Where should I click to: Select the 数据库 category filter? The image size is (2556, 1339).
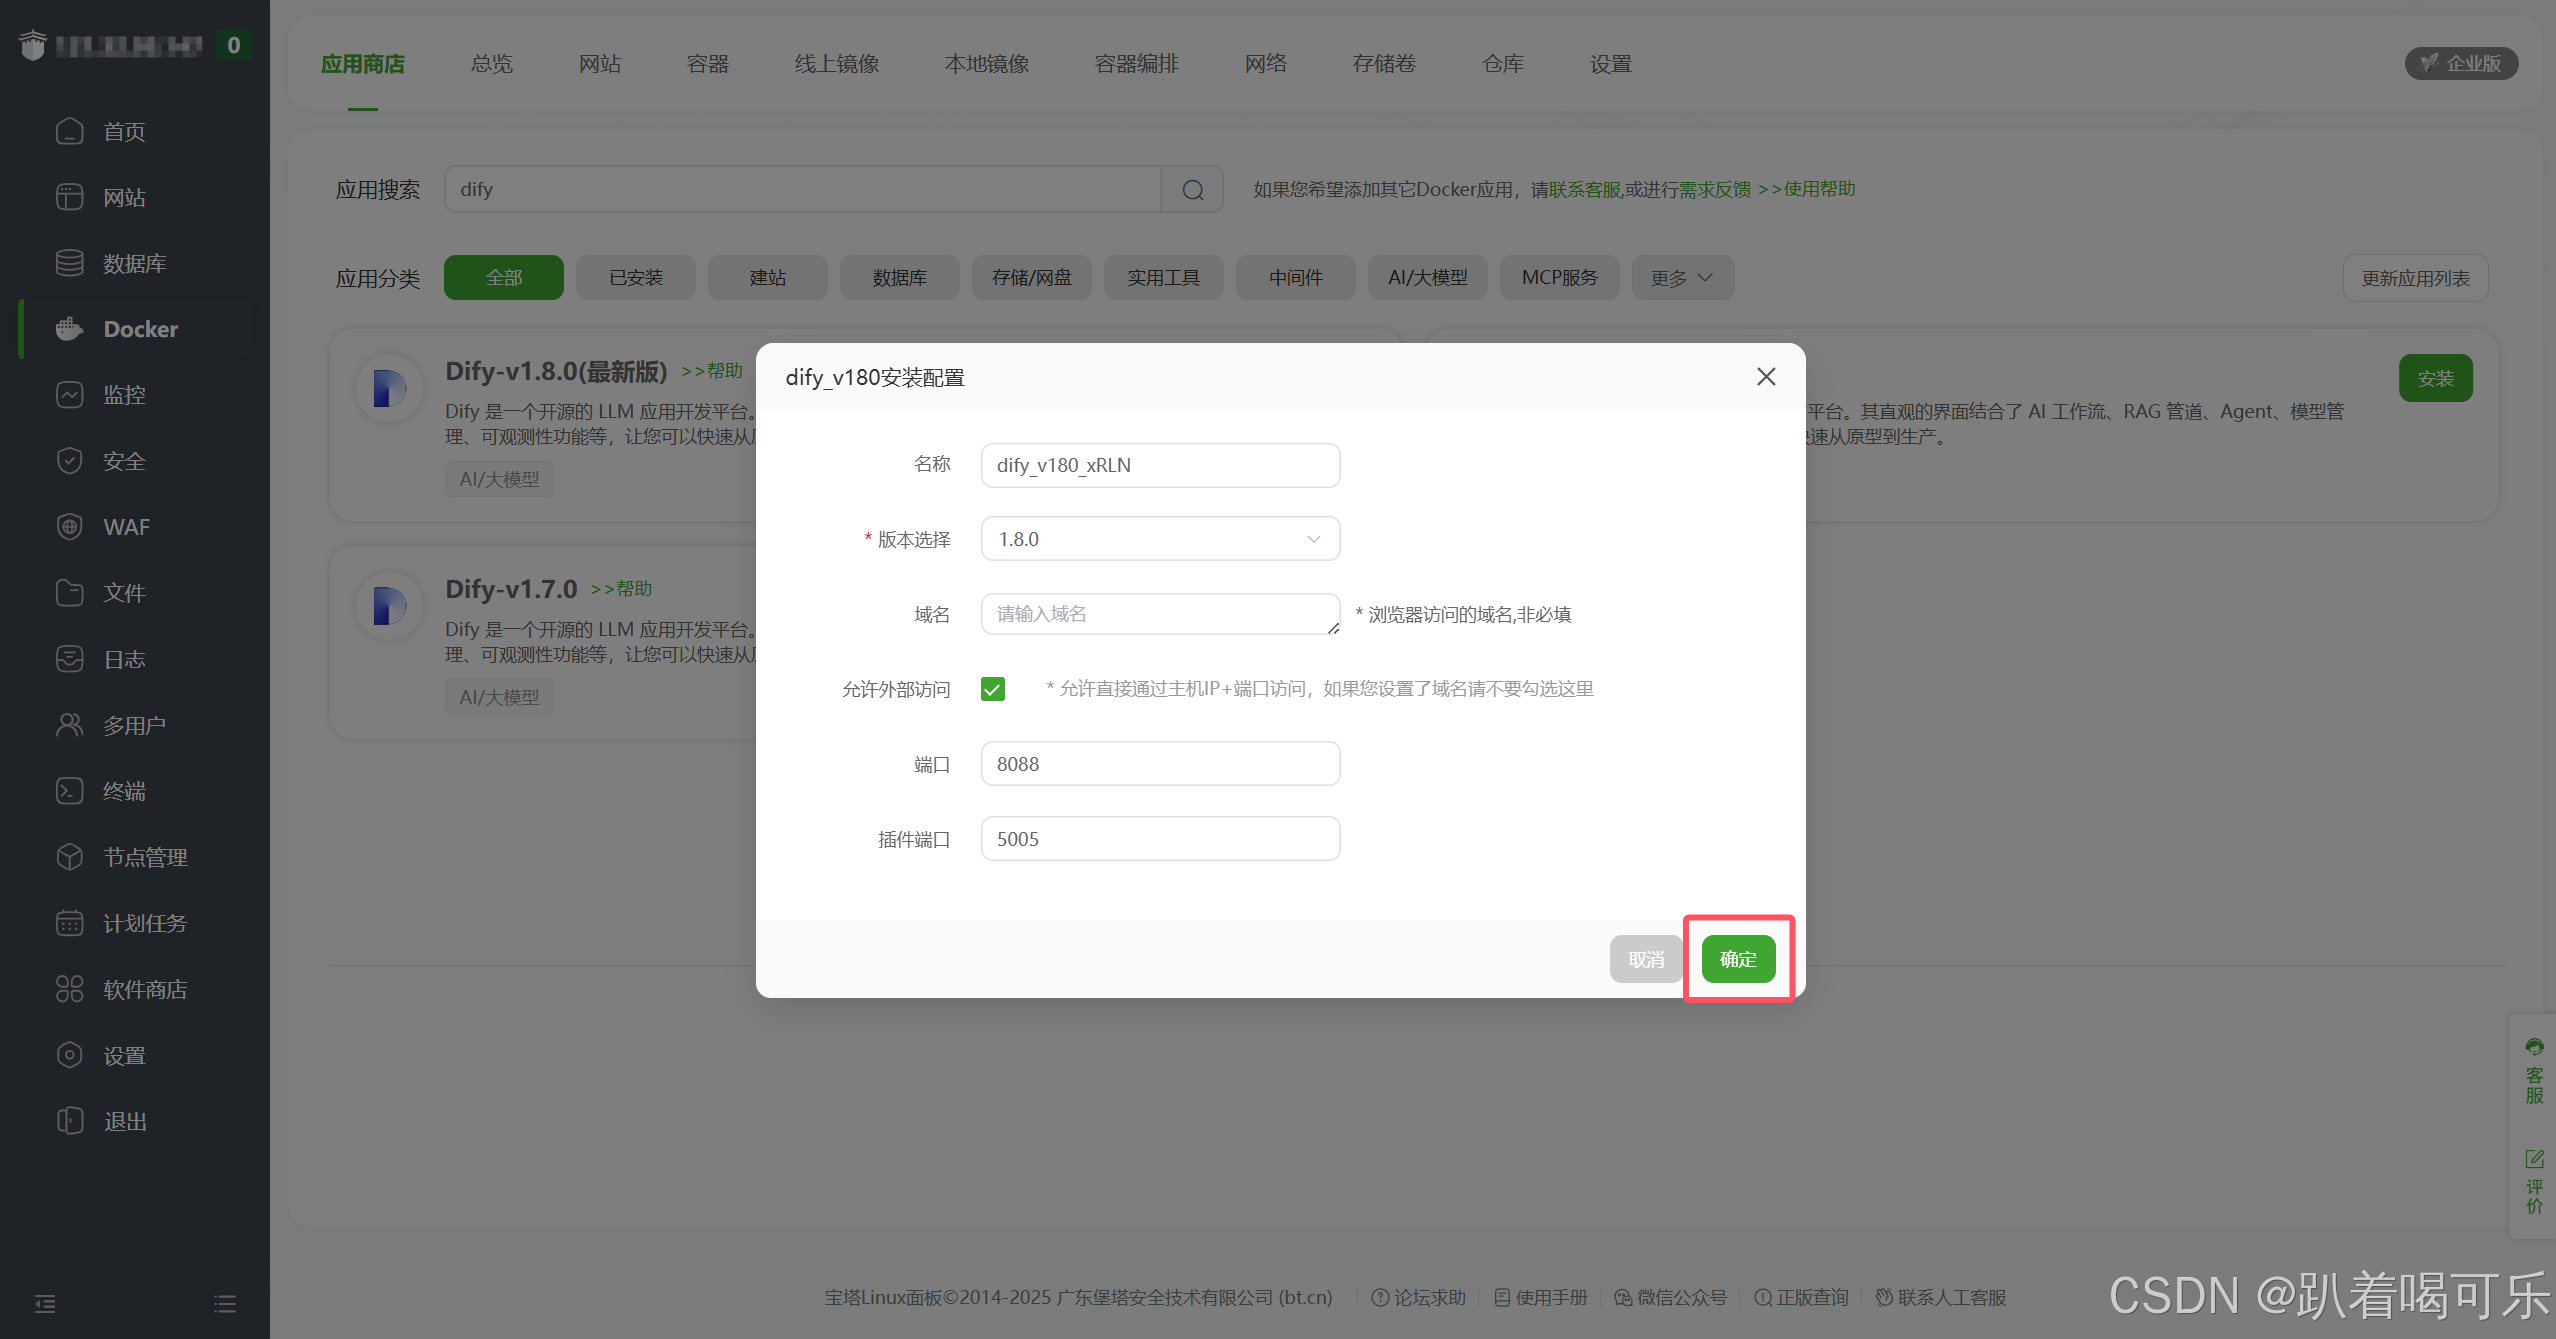(x=900, y=278)
